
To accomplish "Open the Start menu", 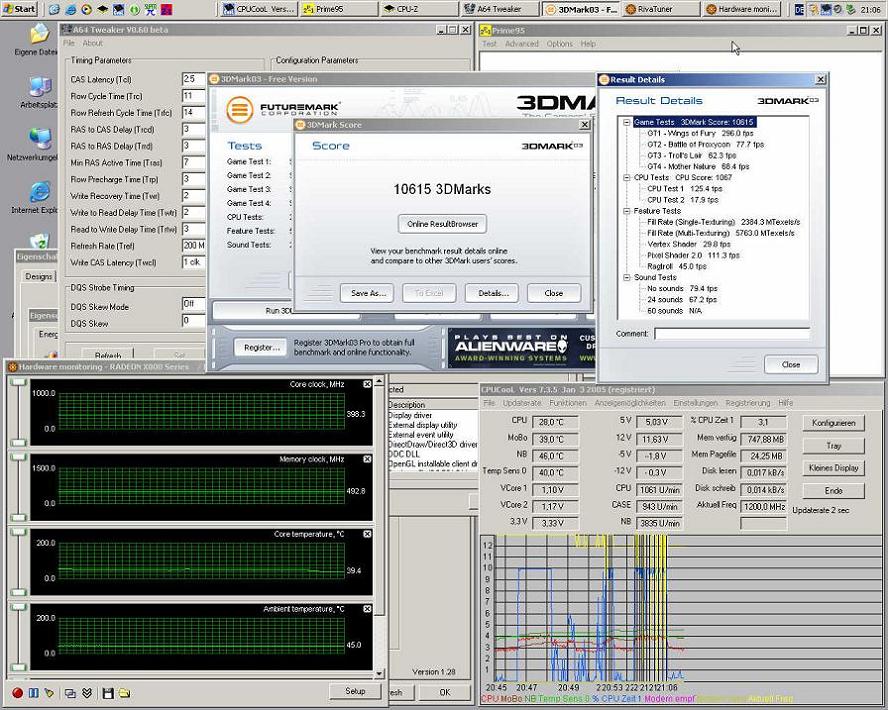I will click(x=19, y=8).
